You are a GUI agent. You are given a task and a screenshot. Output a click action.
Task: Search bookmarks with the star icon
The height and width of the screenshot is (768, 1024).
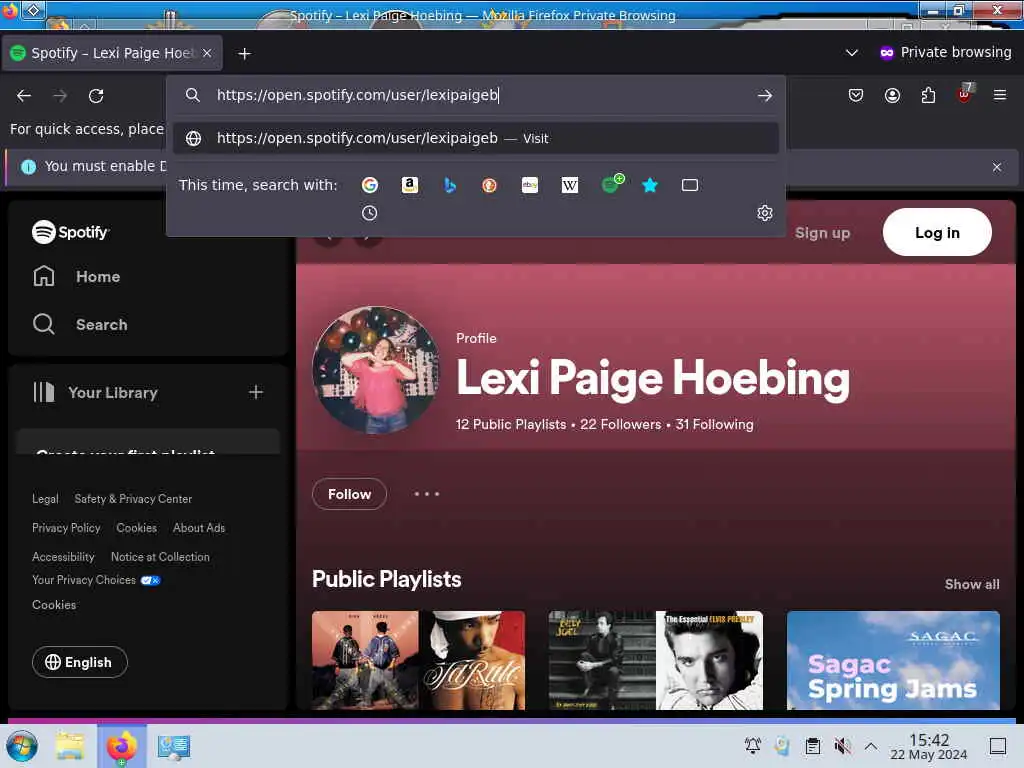click(x=650, y=185)
